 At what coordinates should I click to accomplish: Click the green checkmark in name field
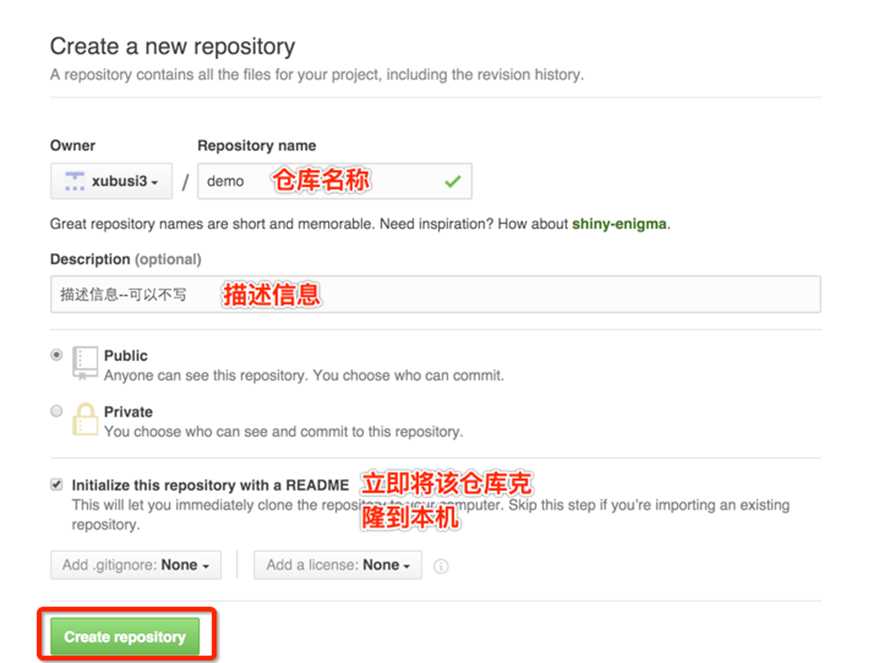[x=452, y=181]
